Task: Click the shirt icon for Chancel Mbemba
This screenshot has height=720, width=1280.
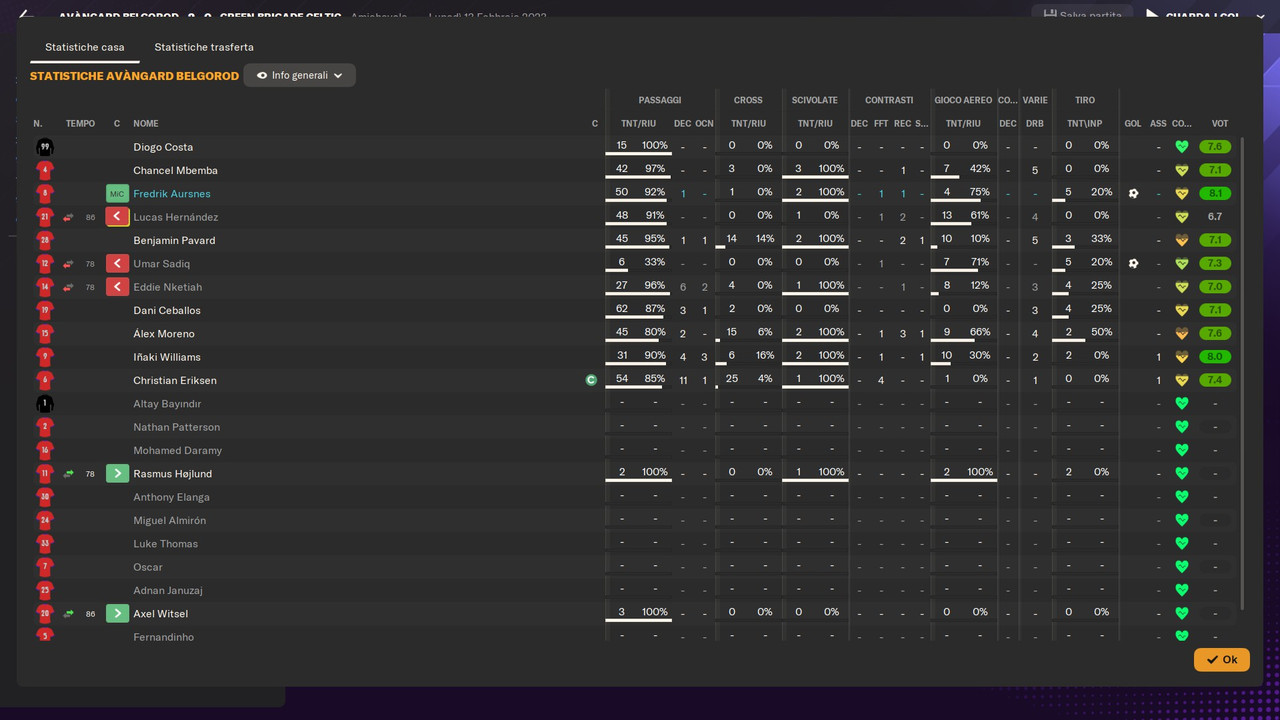Action: [44, 171]
